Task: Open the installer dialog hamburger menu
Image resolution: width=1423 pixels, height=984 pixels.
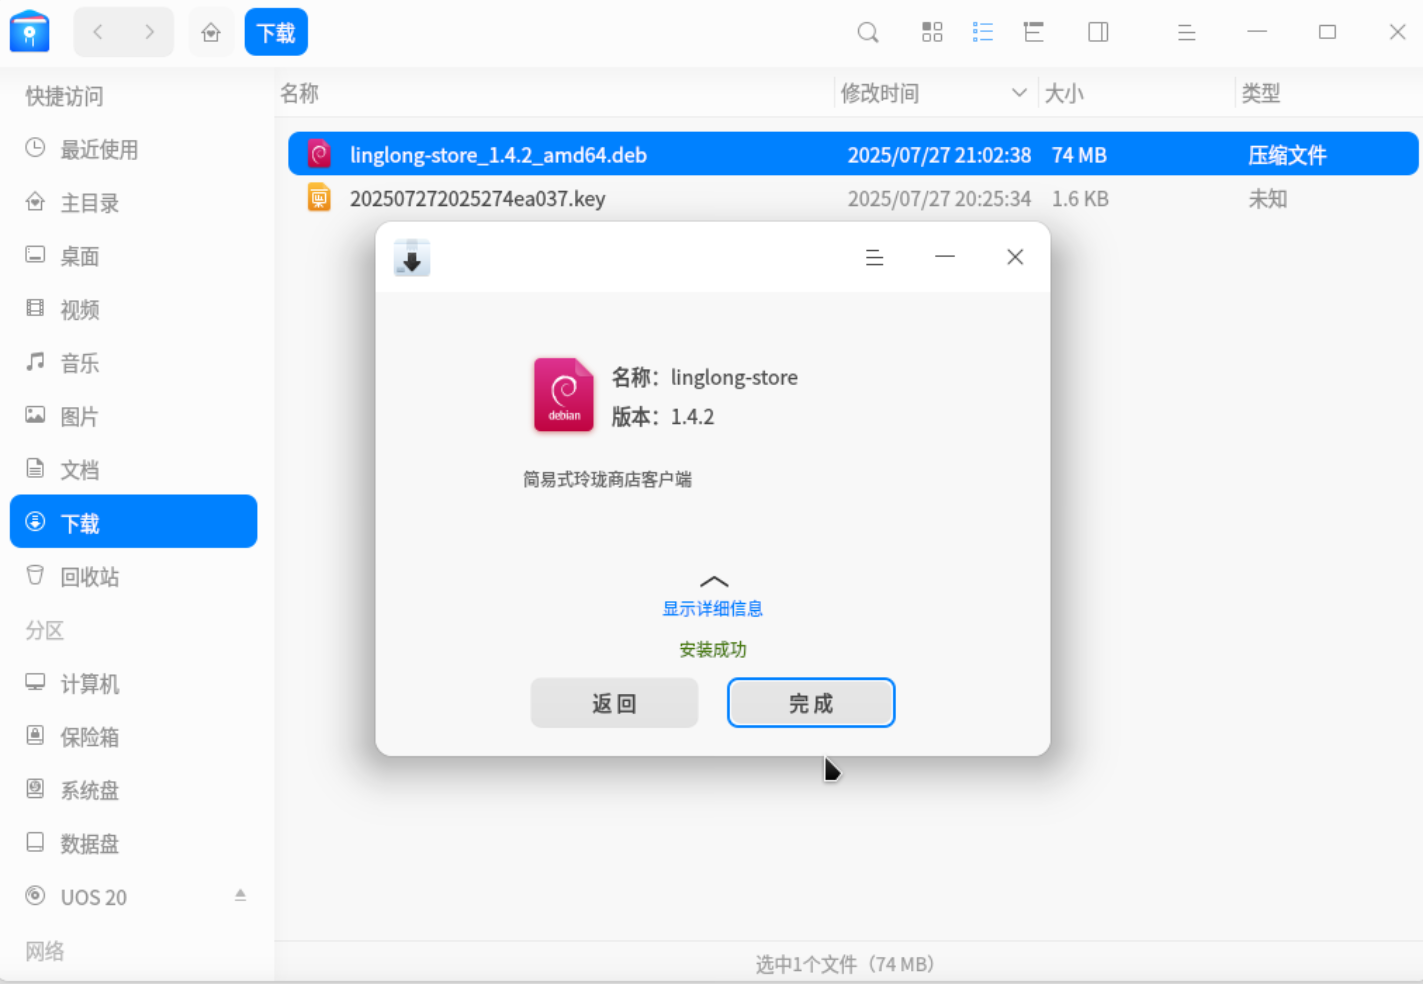Action: (x=874, y=257)
